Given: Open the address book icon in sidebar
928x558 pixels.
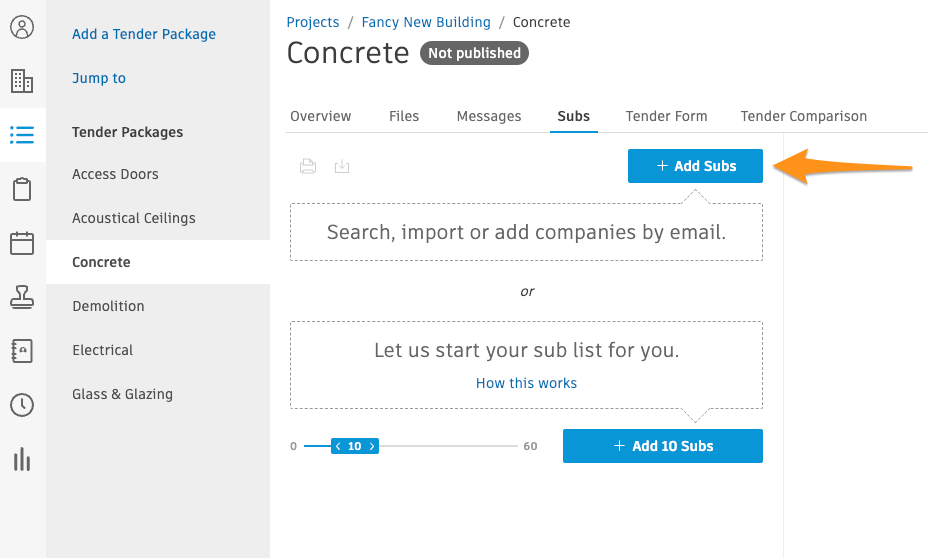Looking at the screenshot, I should click(x=22, y=351).
